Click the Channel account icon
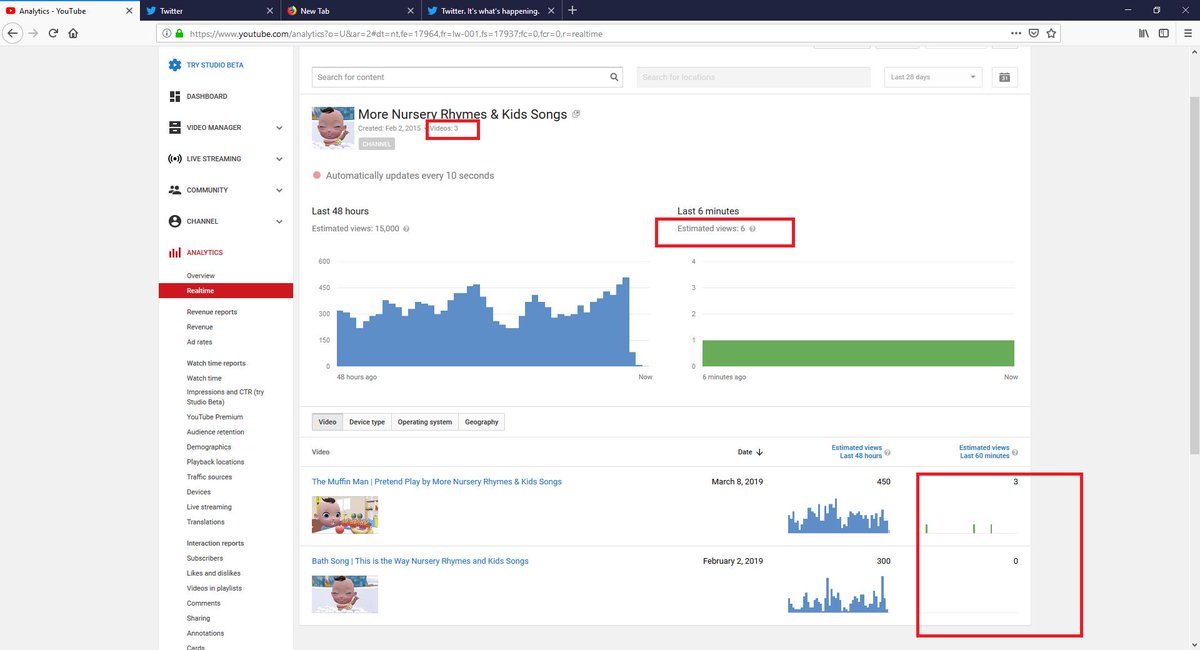This screenshot has width=1200, height=650. click(x=175, y=221)
